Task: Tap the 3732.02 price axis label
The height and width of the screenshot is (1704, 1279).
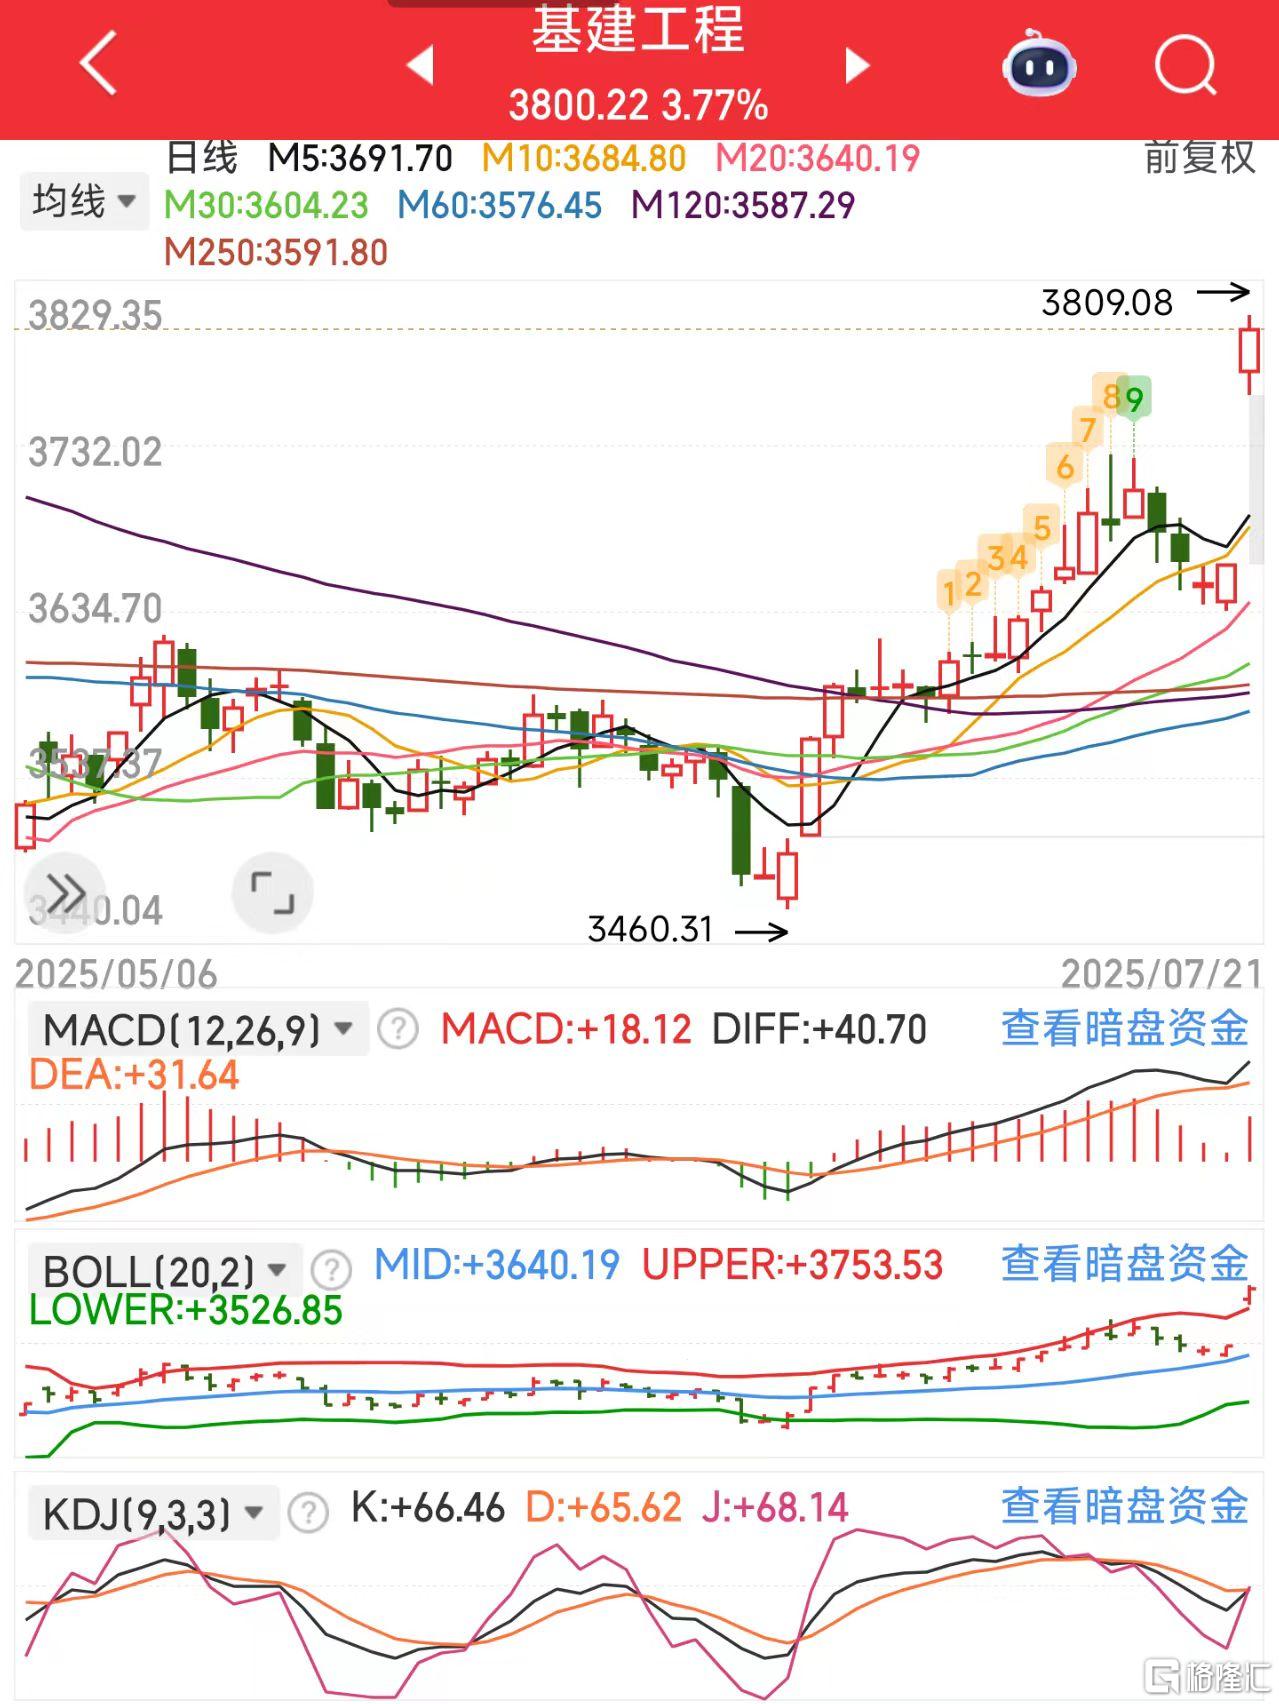Action: (95, 452)
